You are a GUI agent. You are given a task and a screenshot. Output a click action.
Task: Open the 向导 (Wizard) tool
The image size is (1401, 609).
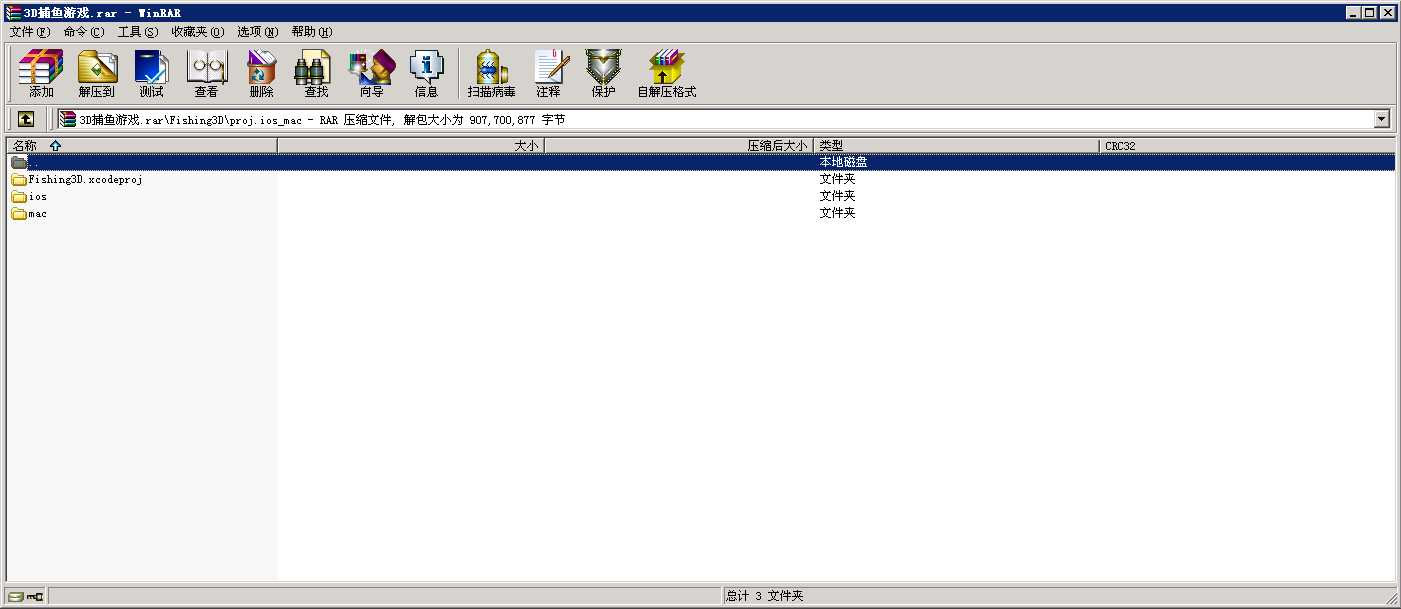tap(371, 73)
